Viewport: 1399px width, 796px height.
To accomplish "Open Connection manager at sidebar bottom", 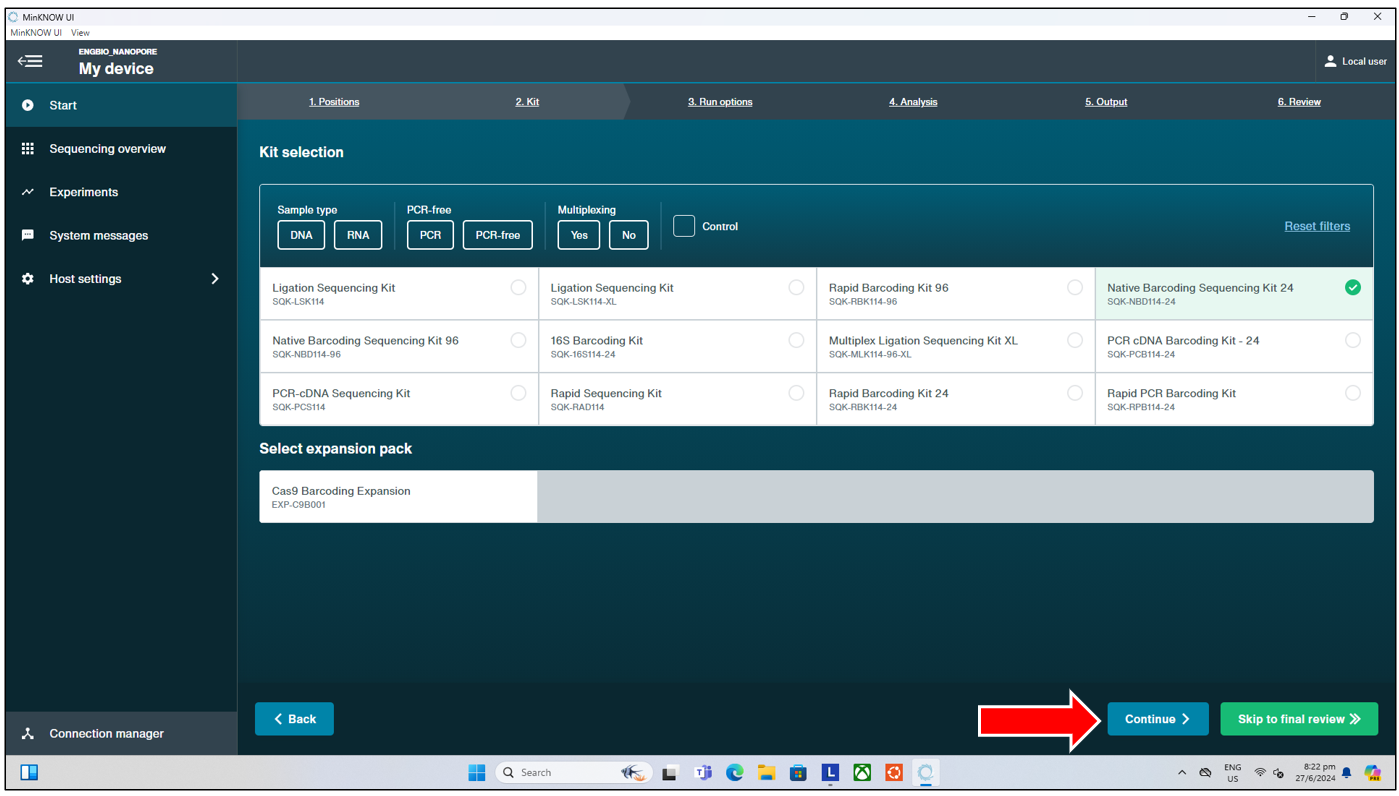I will [x=121, y=733].
